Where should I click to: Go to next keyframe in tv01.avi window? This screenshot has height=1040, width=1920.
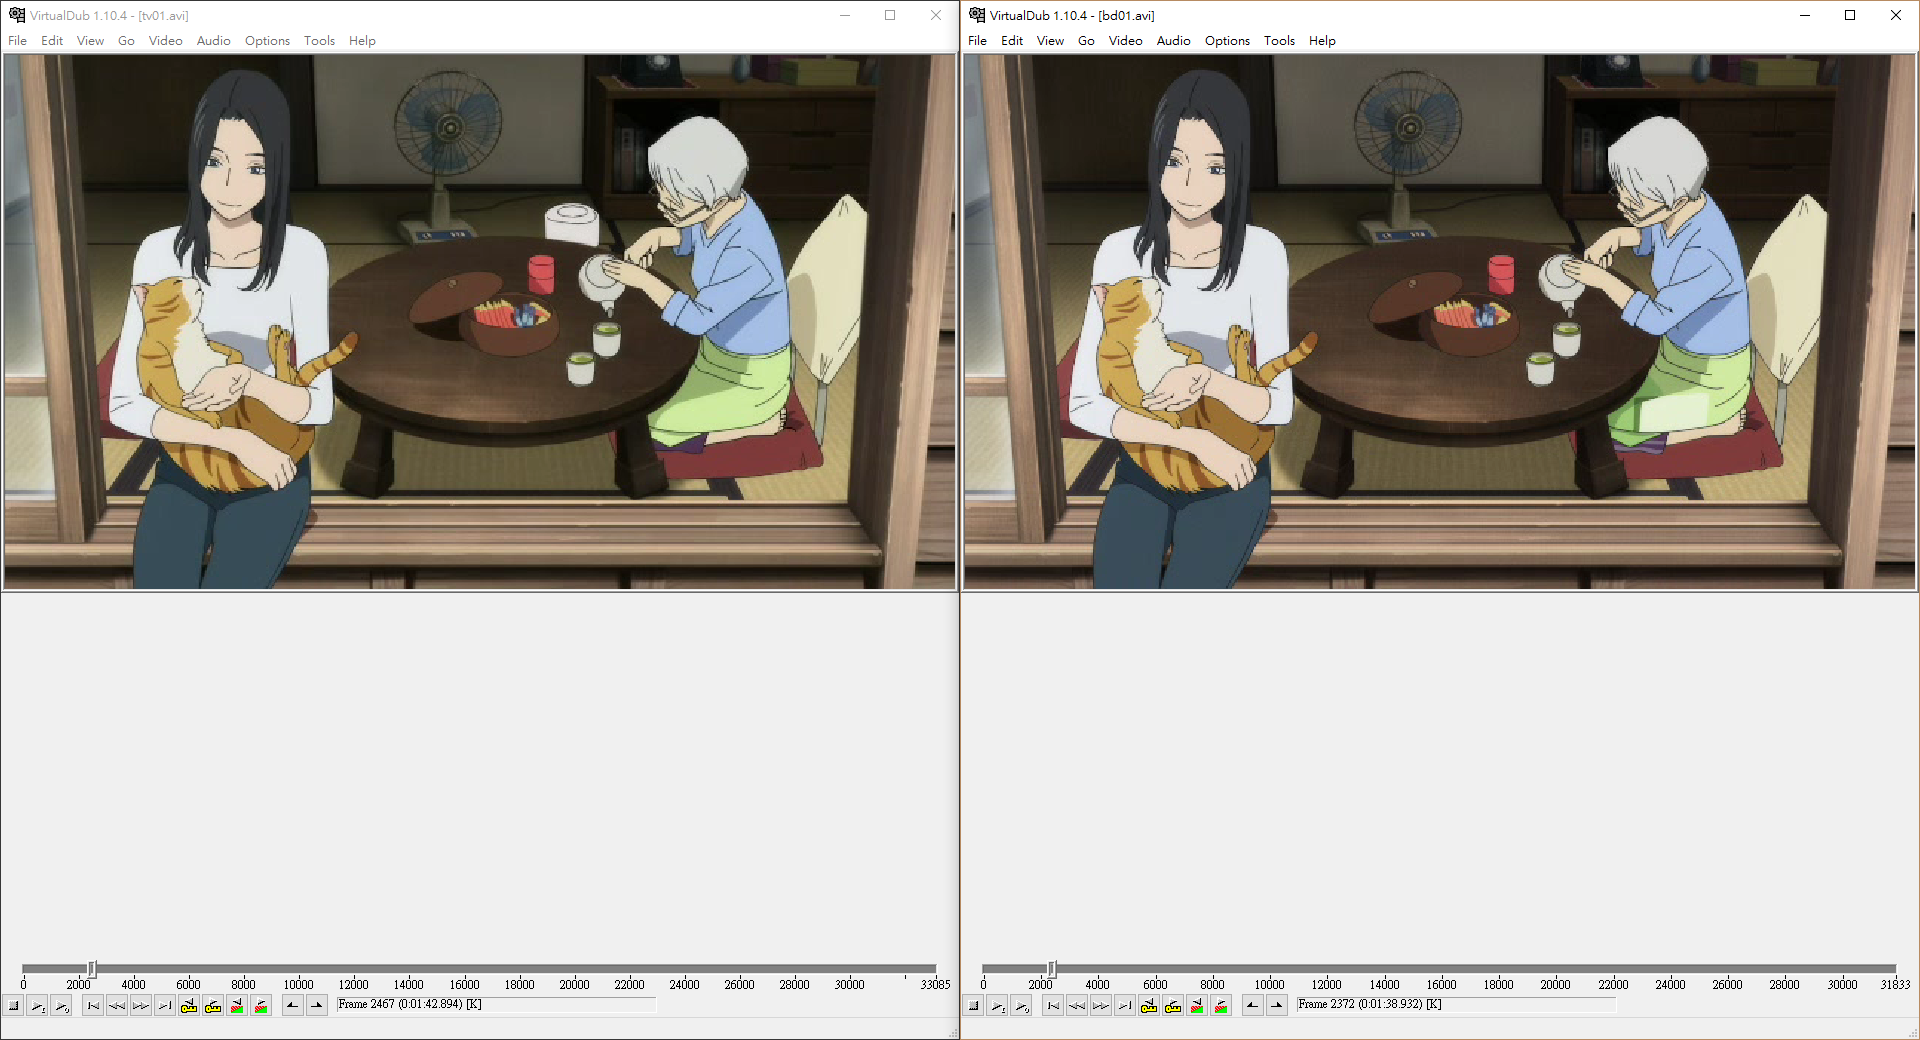click(x=213, y=1006)
